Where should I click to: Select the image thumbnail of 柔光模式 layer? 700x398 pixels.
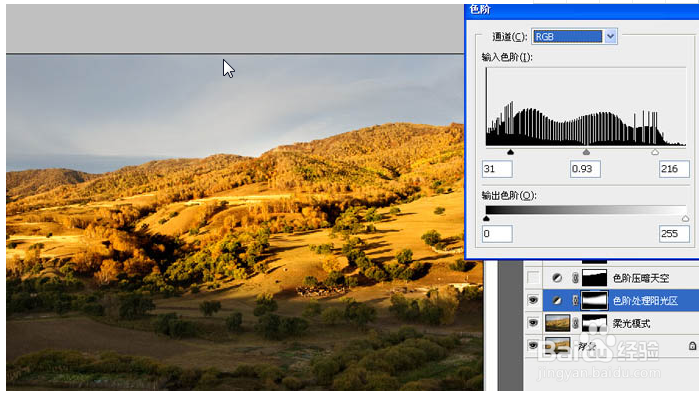(x=558, y=323)
